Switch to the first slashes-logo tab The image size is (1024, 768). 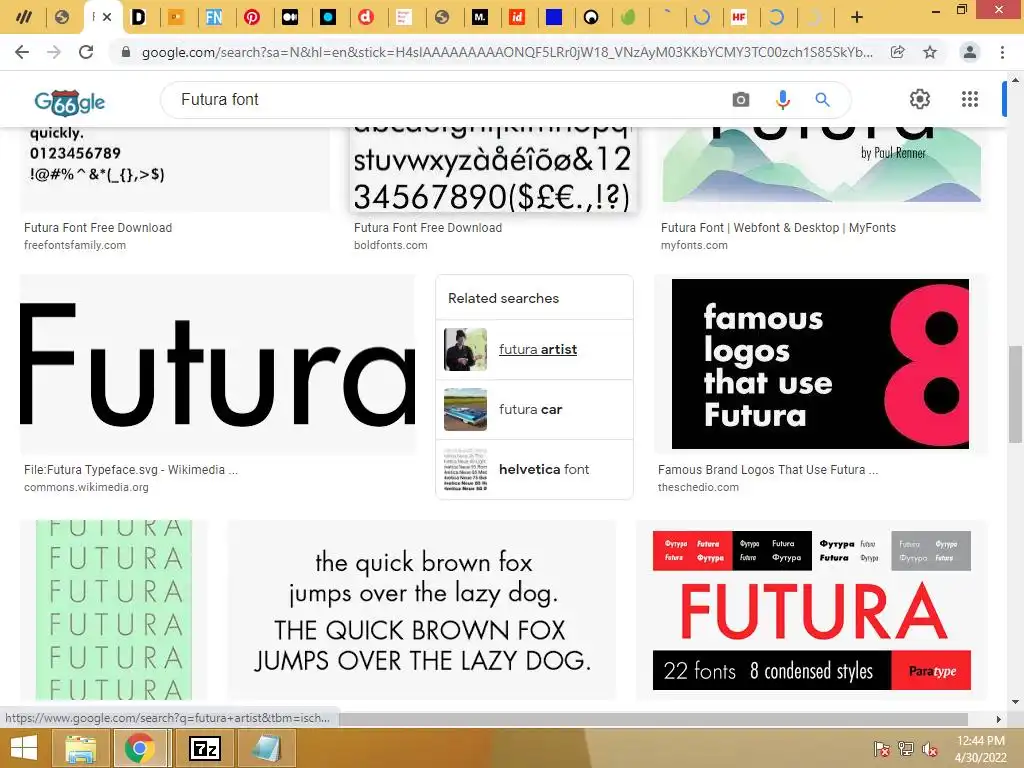24,17
